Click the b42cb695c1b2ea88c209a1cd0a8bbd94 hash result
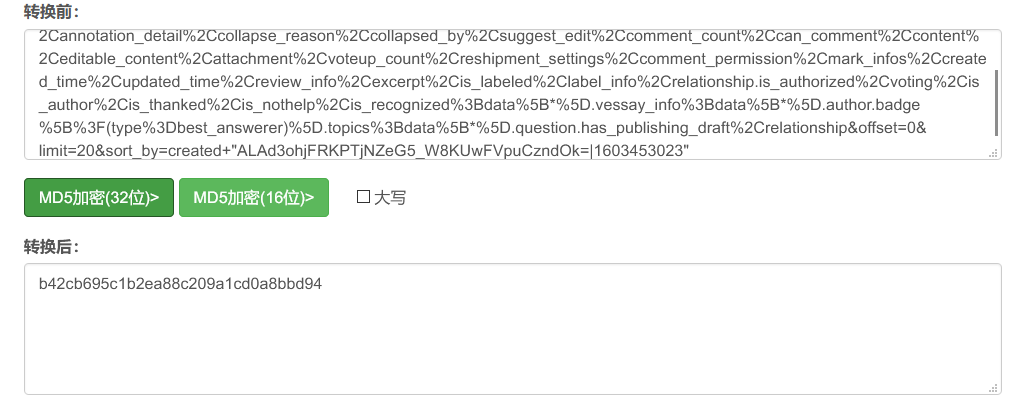Viewport: 1016px width, 405px height. click(180, 284)
